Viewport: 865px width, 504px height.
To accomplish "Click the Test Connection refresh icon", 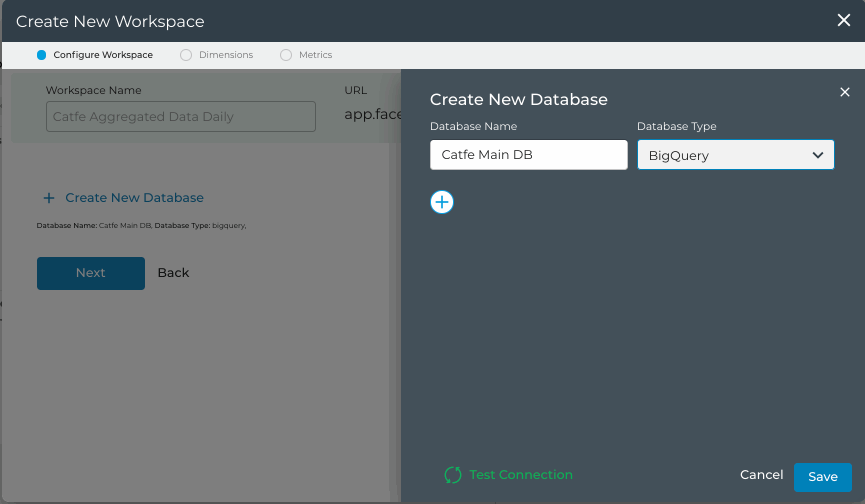I will (453, 475).
